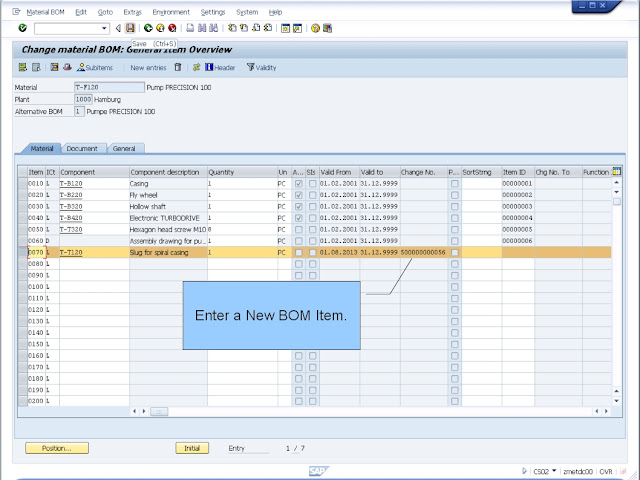Click the Alternative BOM field

point(79,111)
